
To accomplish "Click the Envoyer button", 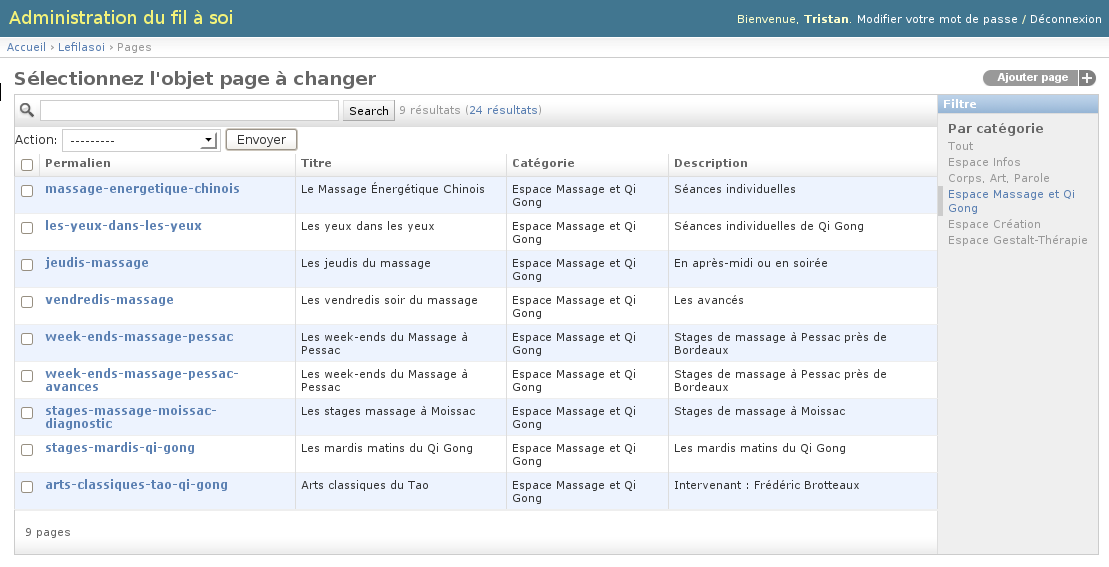I will [x=261, y=140].
